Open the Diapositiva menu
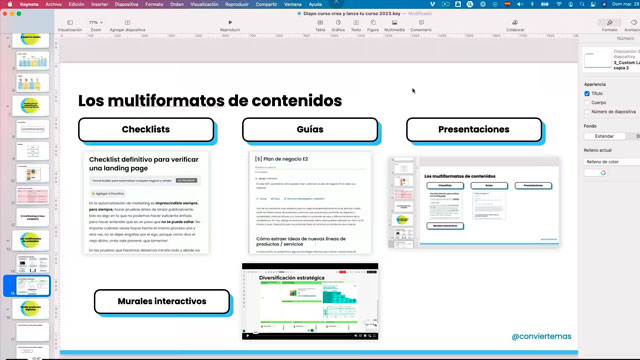The width and height of the screenshot is (640, 360). (126, 4)
